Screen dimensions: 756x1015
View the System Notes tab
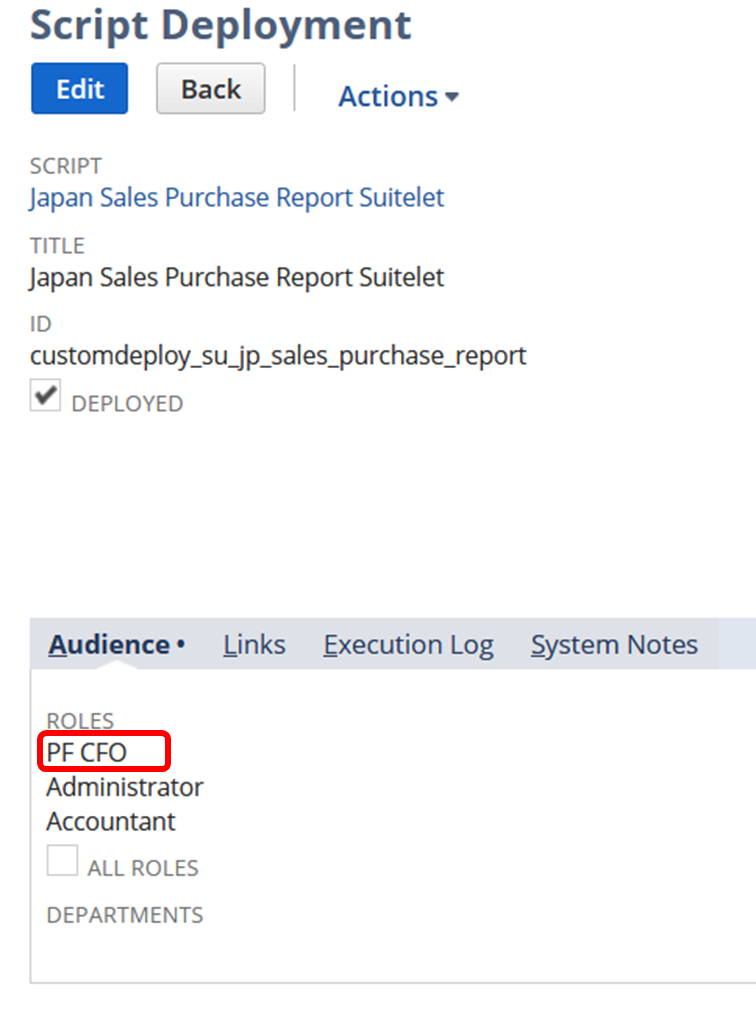(614, 645)
